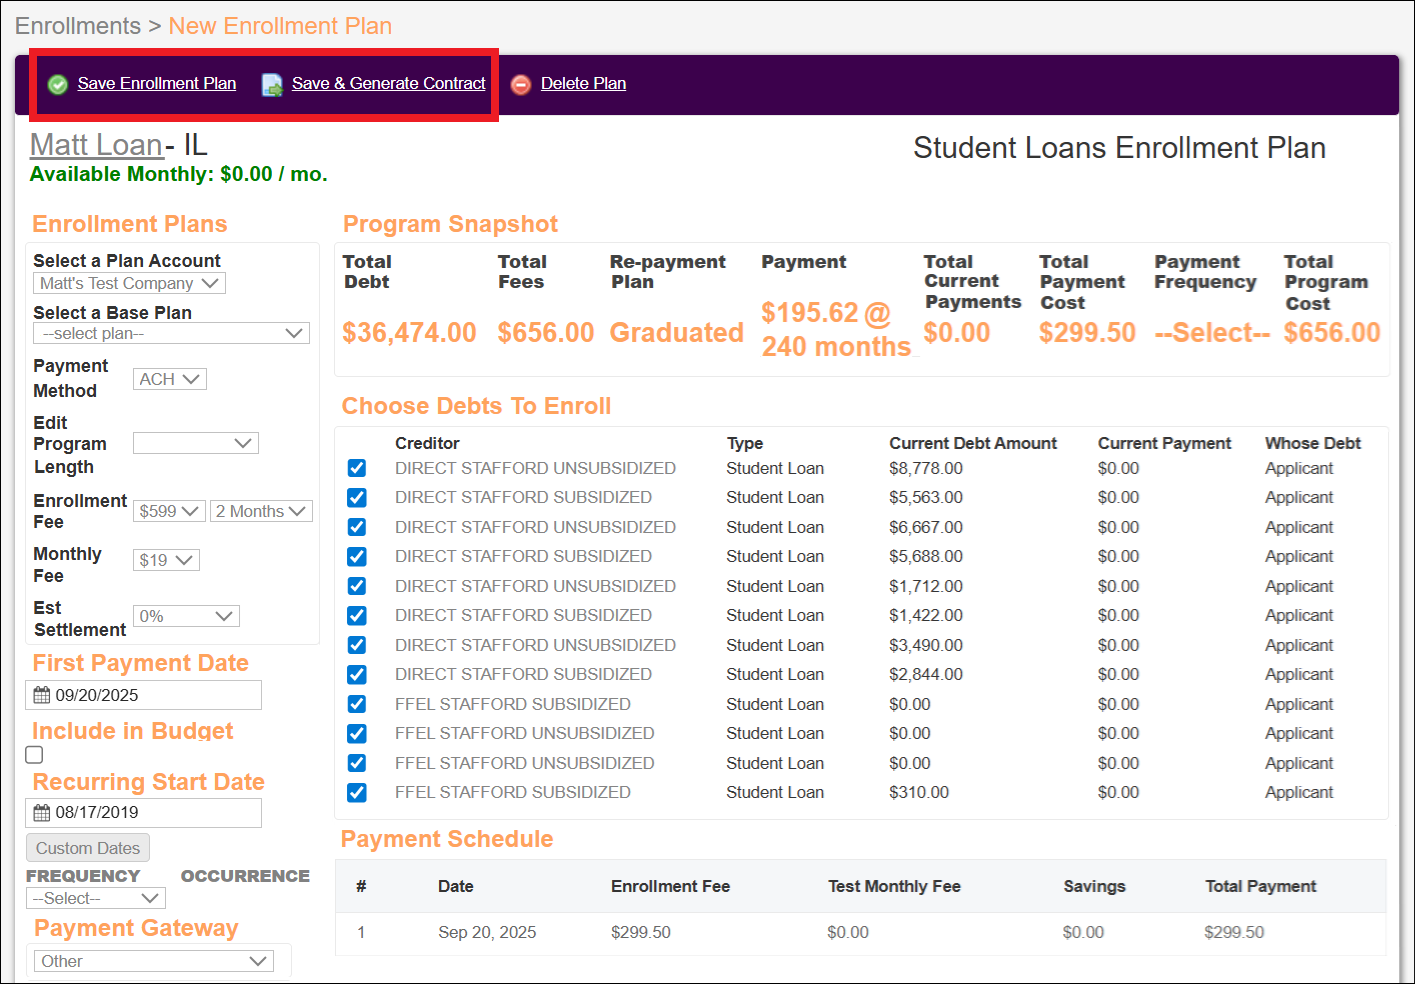The width and height of the screenshot is (1415, 984).
Task: Click the $299.50 Enrollment Fee schedule cell
Action: pyautogui.click(x=641, y=932)
